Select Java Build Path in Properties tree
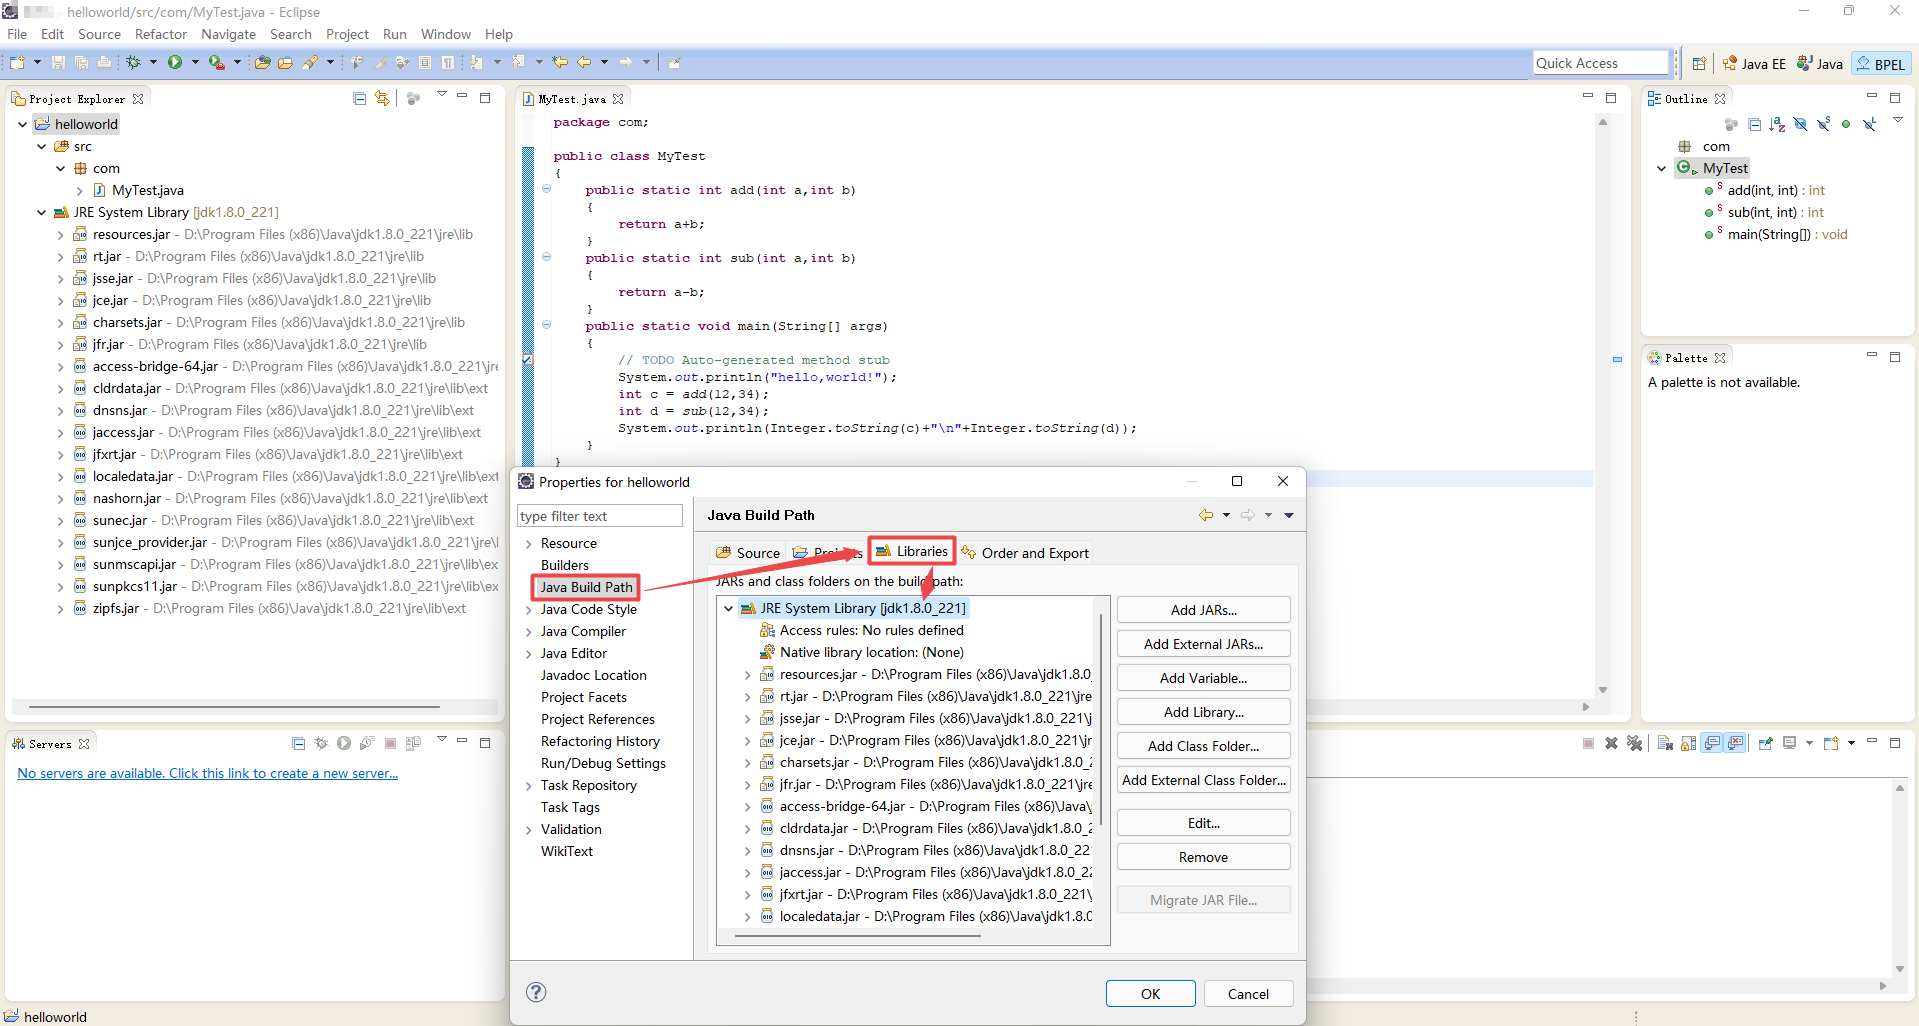1919x1026 pixels. (586, 587)
